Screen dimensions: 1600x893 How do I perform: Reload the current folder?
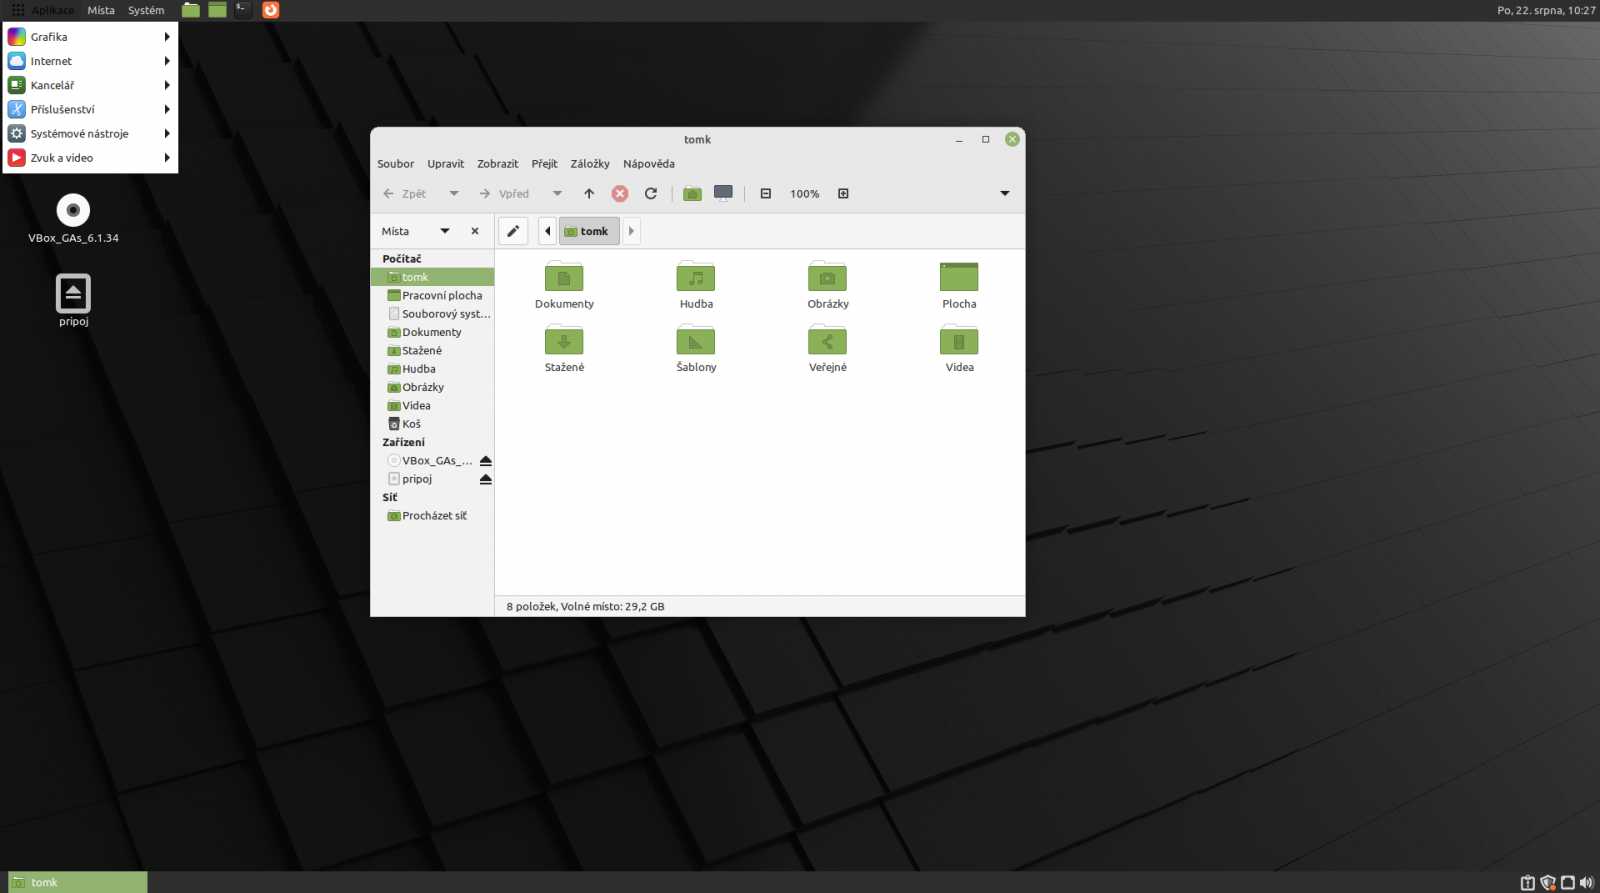click(x=651, y=194)
